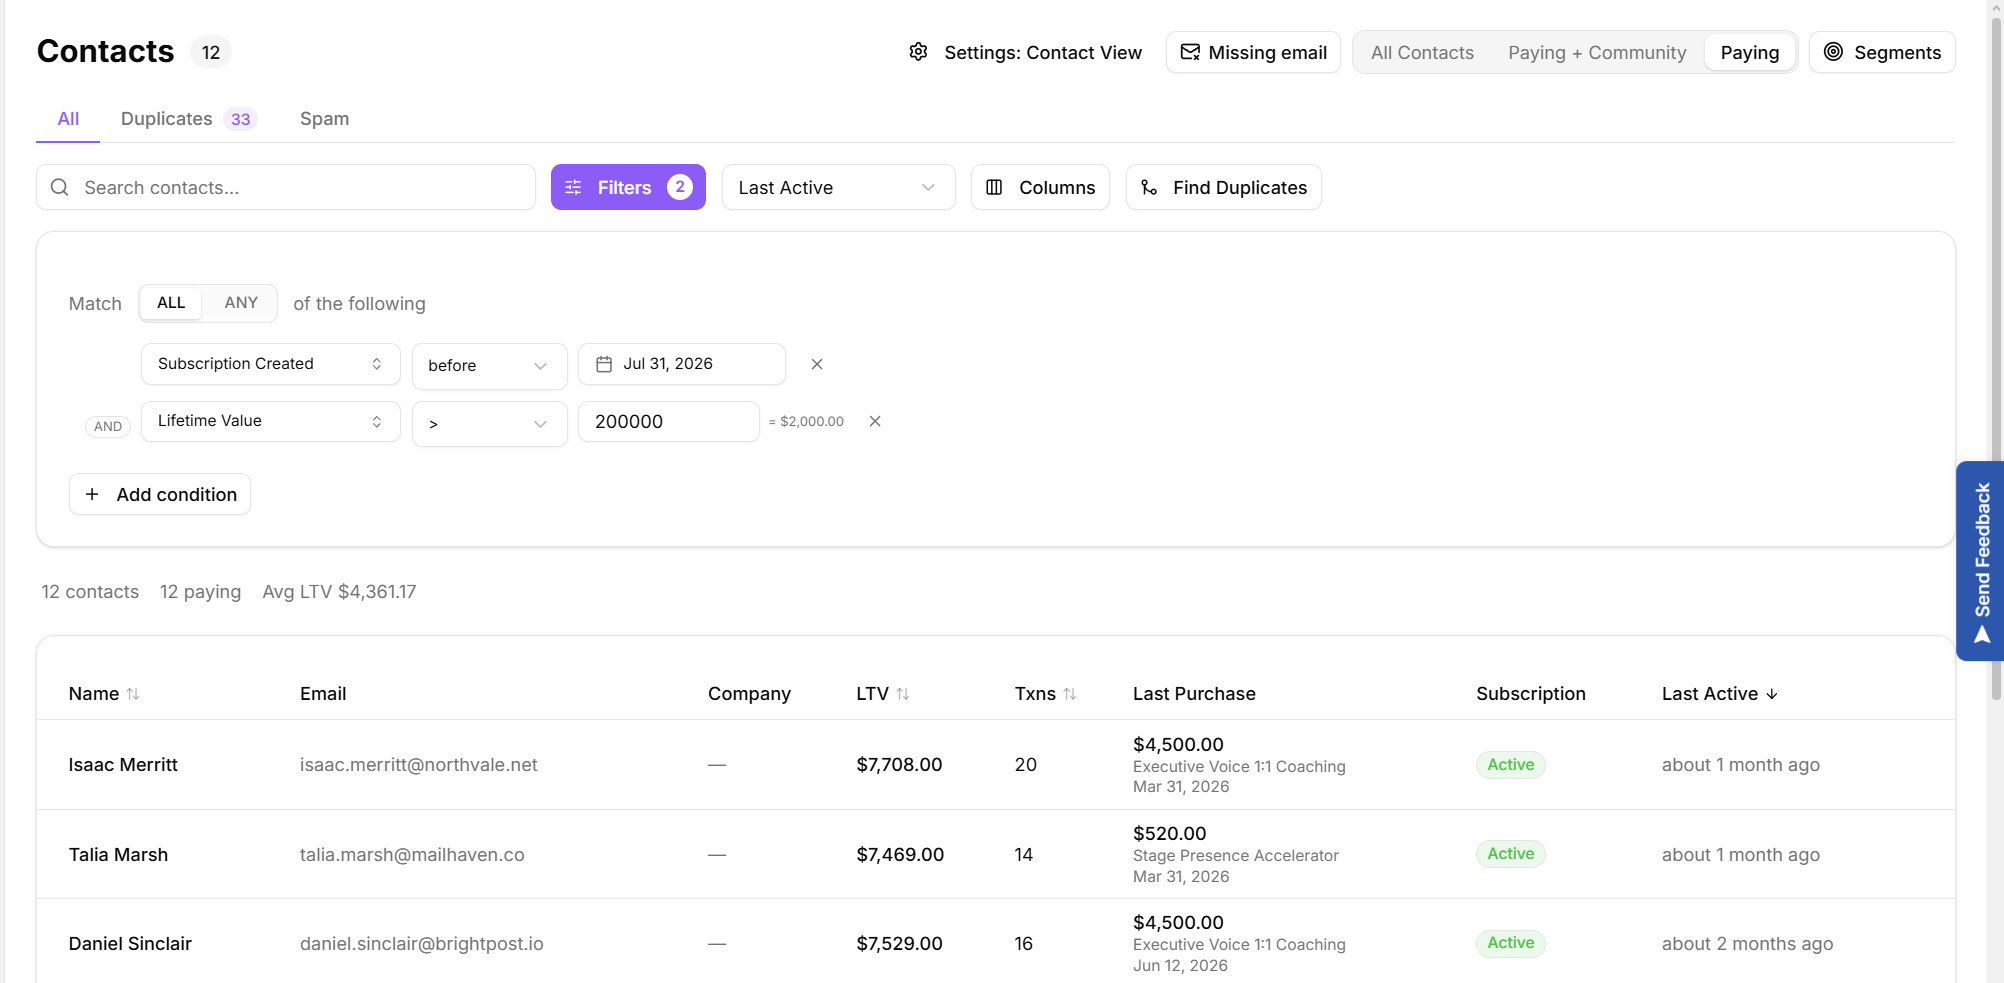Click the Missing email envelope icon
This screenshot has width=2004, height=983.
(1190, 52)
